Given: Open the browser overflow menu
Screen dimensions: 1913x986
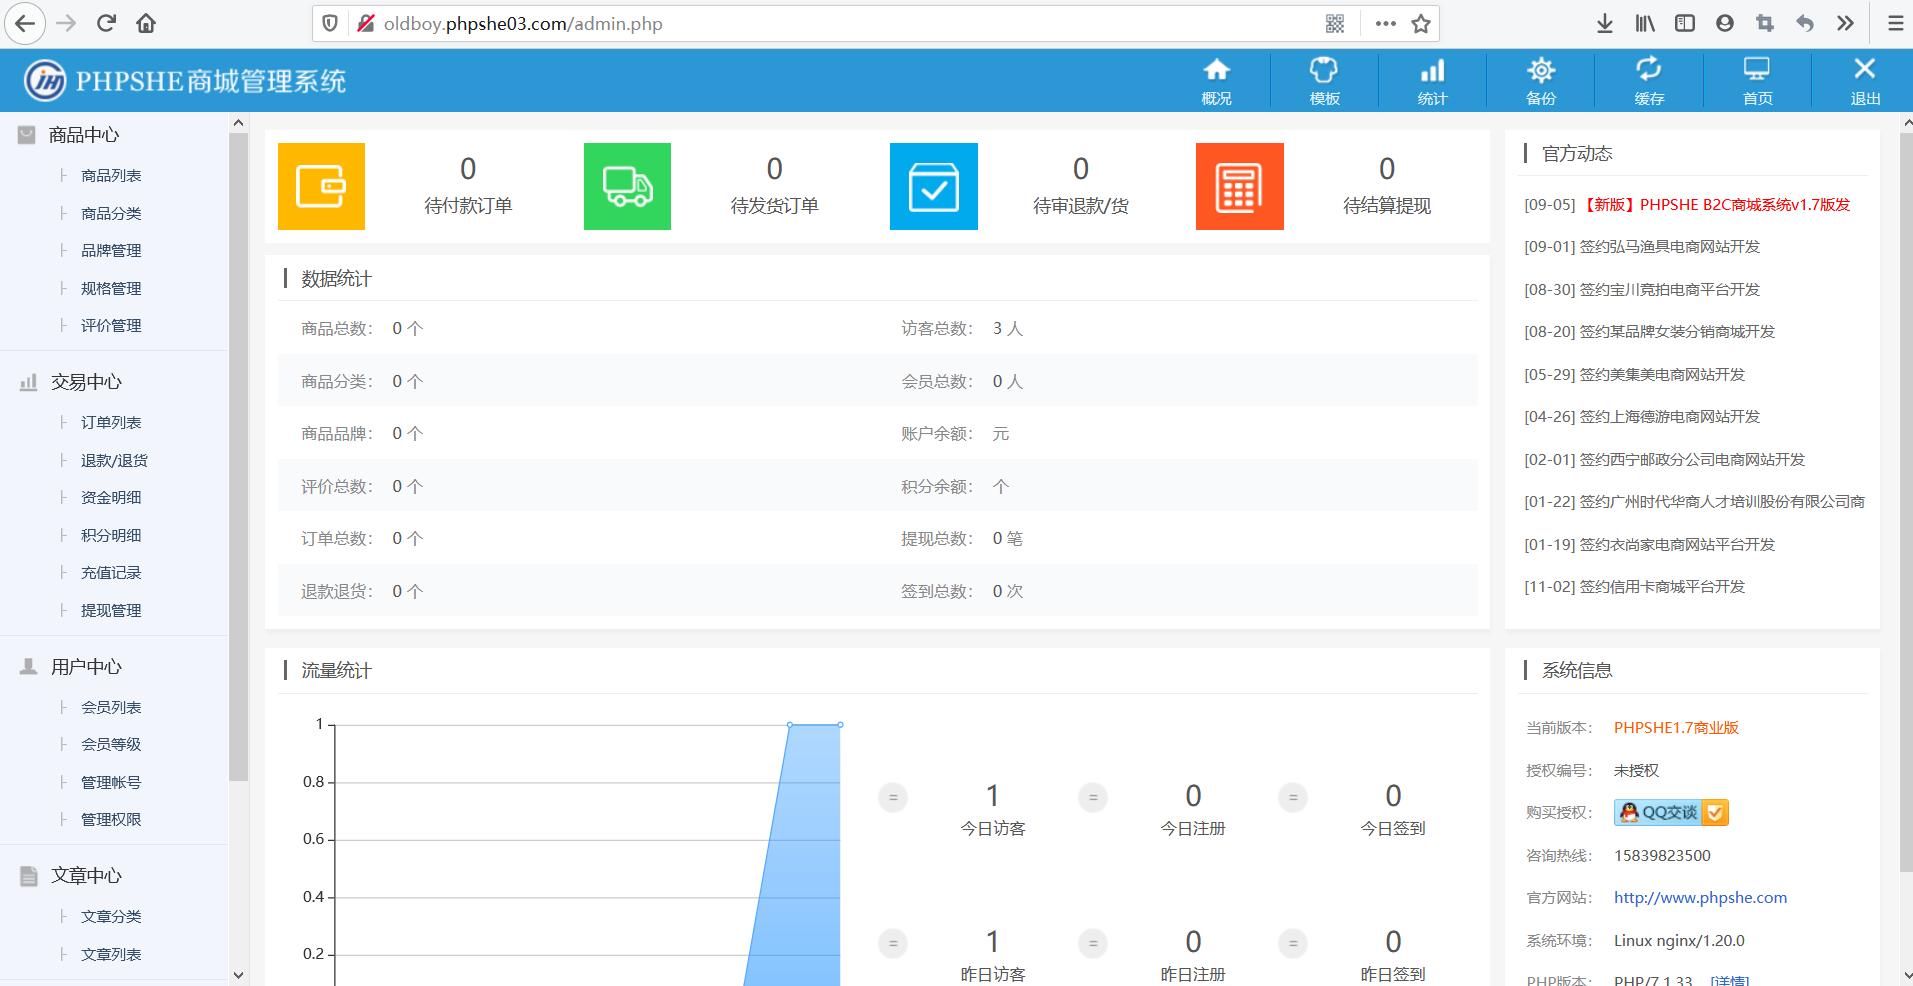Looking at the screenshot, I should [1385, 22].
